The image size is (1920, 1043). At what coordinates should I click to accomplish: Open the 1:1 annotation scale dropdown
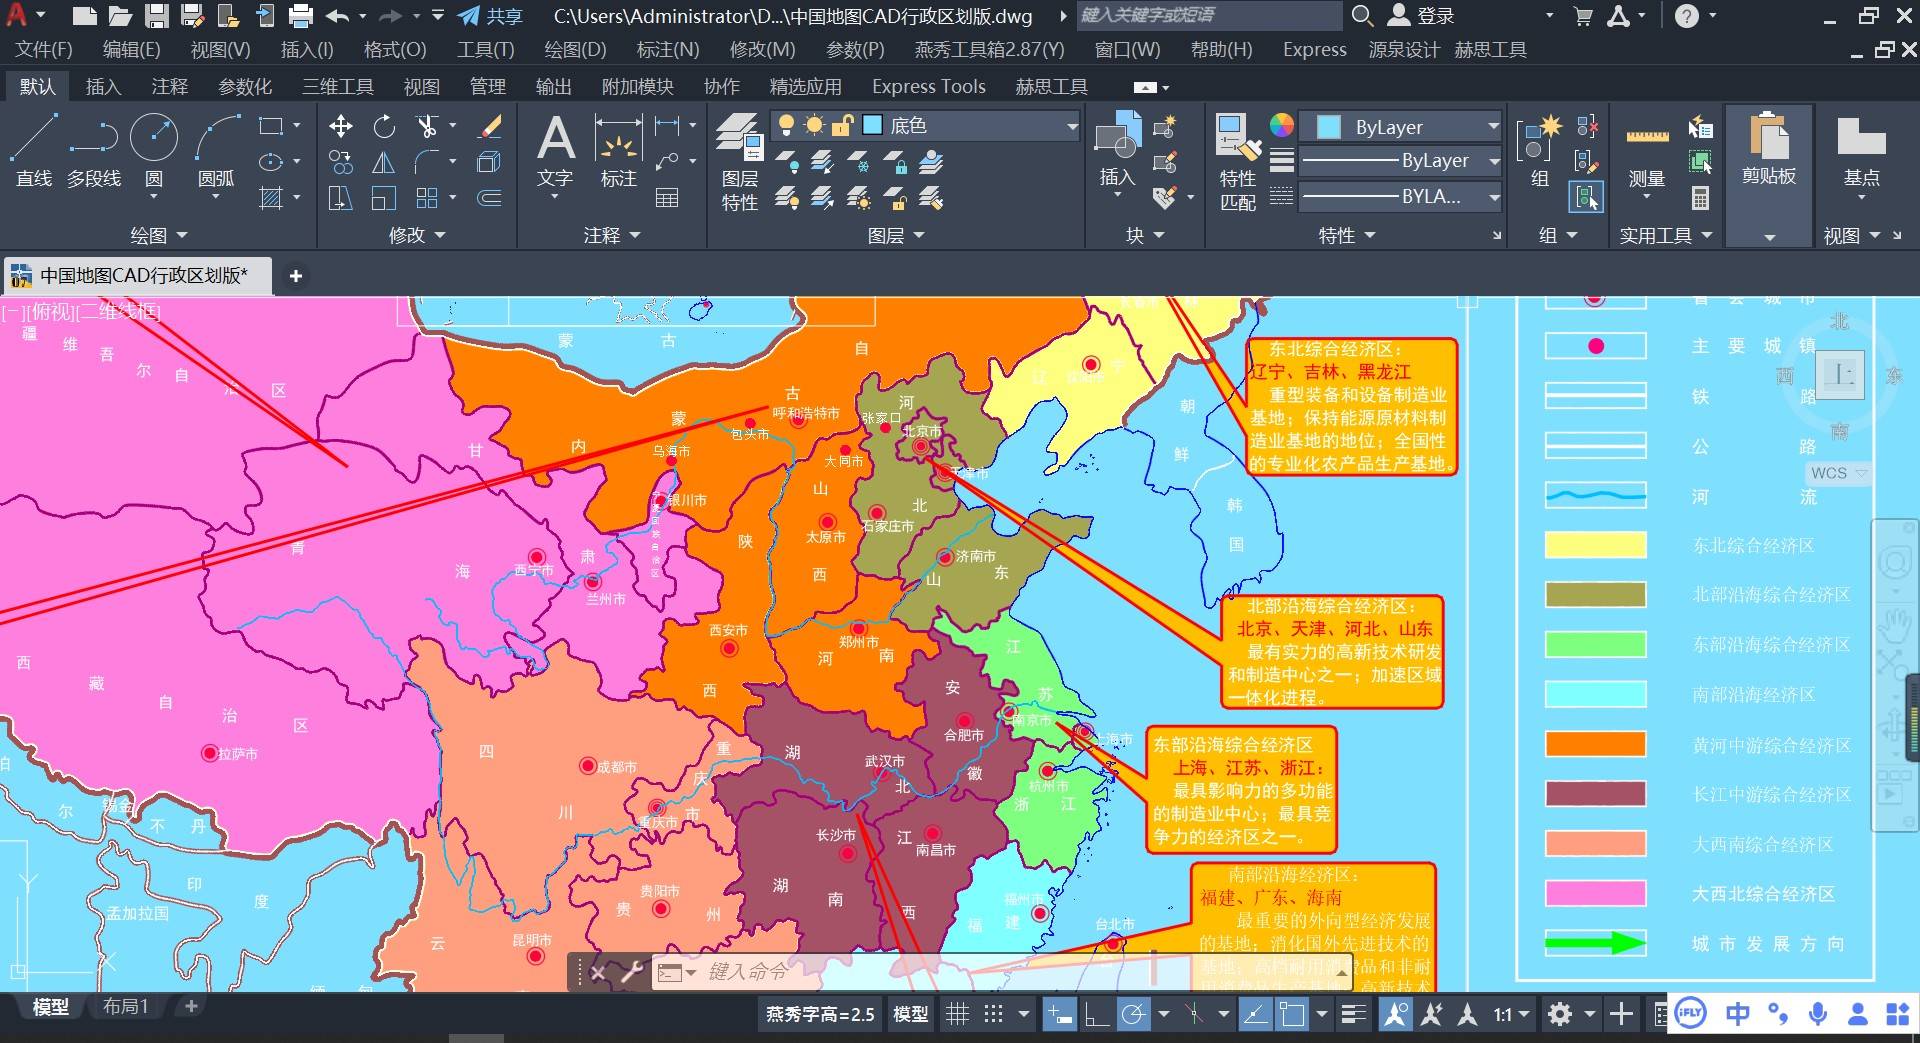coord(1512,1014)
